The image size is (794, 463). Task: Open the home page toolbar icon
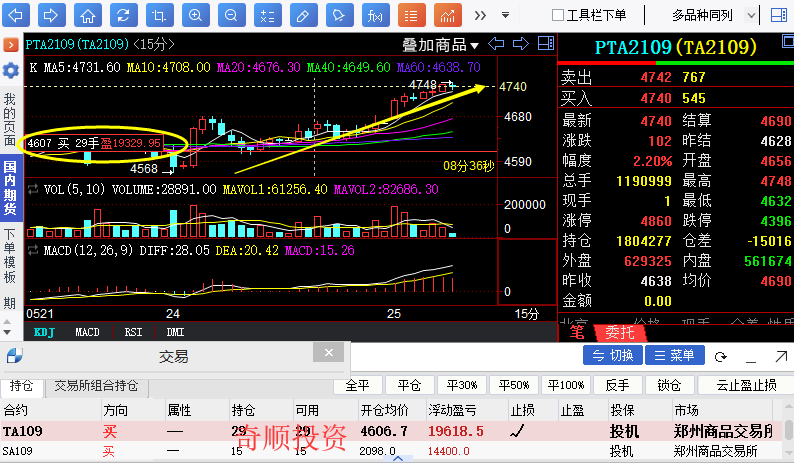(x=88, y=15)
